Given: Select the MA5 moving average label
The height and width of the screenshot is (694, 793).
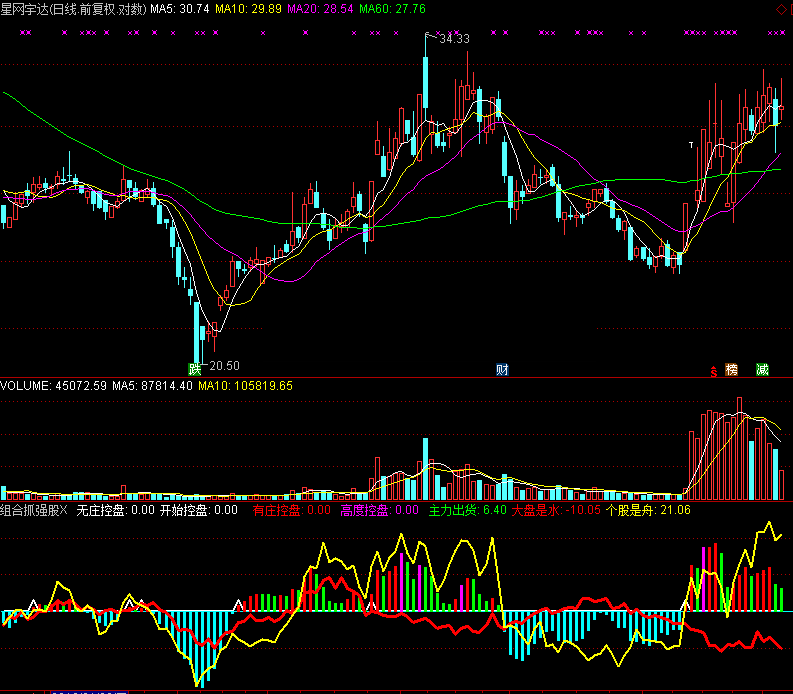Looking at the screenshot, I should 180,8.
